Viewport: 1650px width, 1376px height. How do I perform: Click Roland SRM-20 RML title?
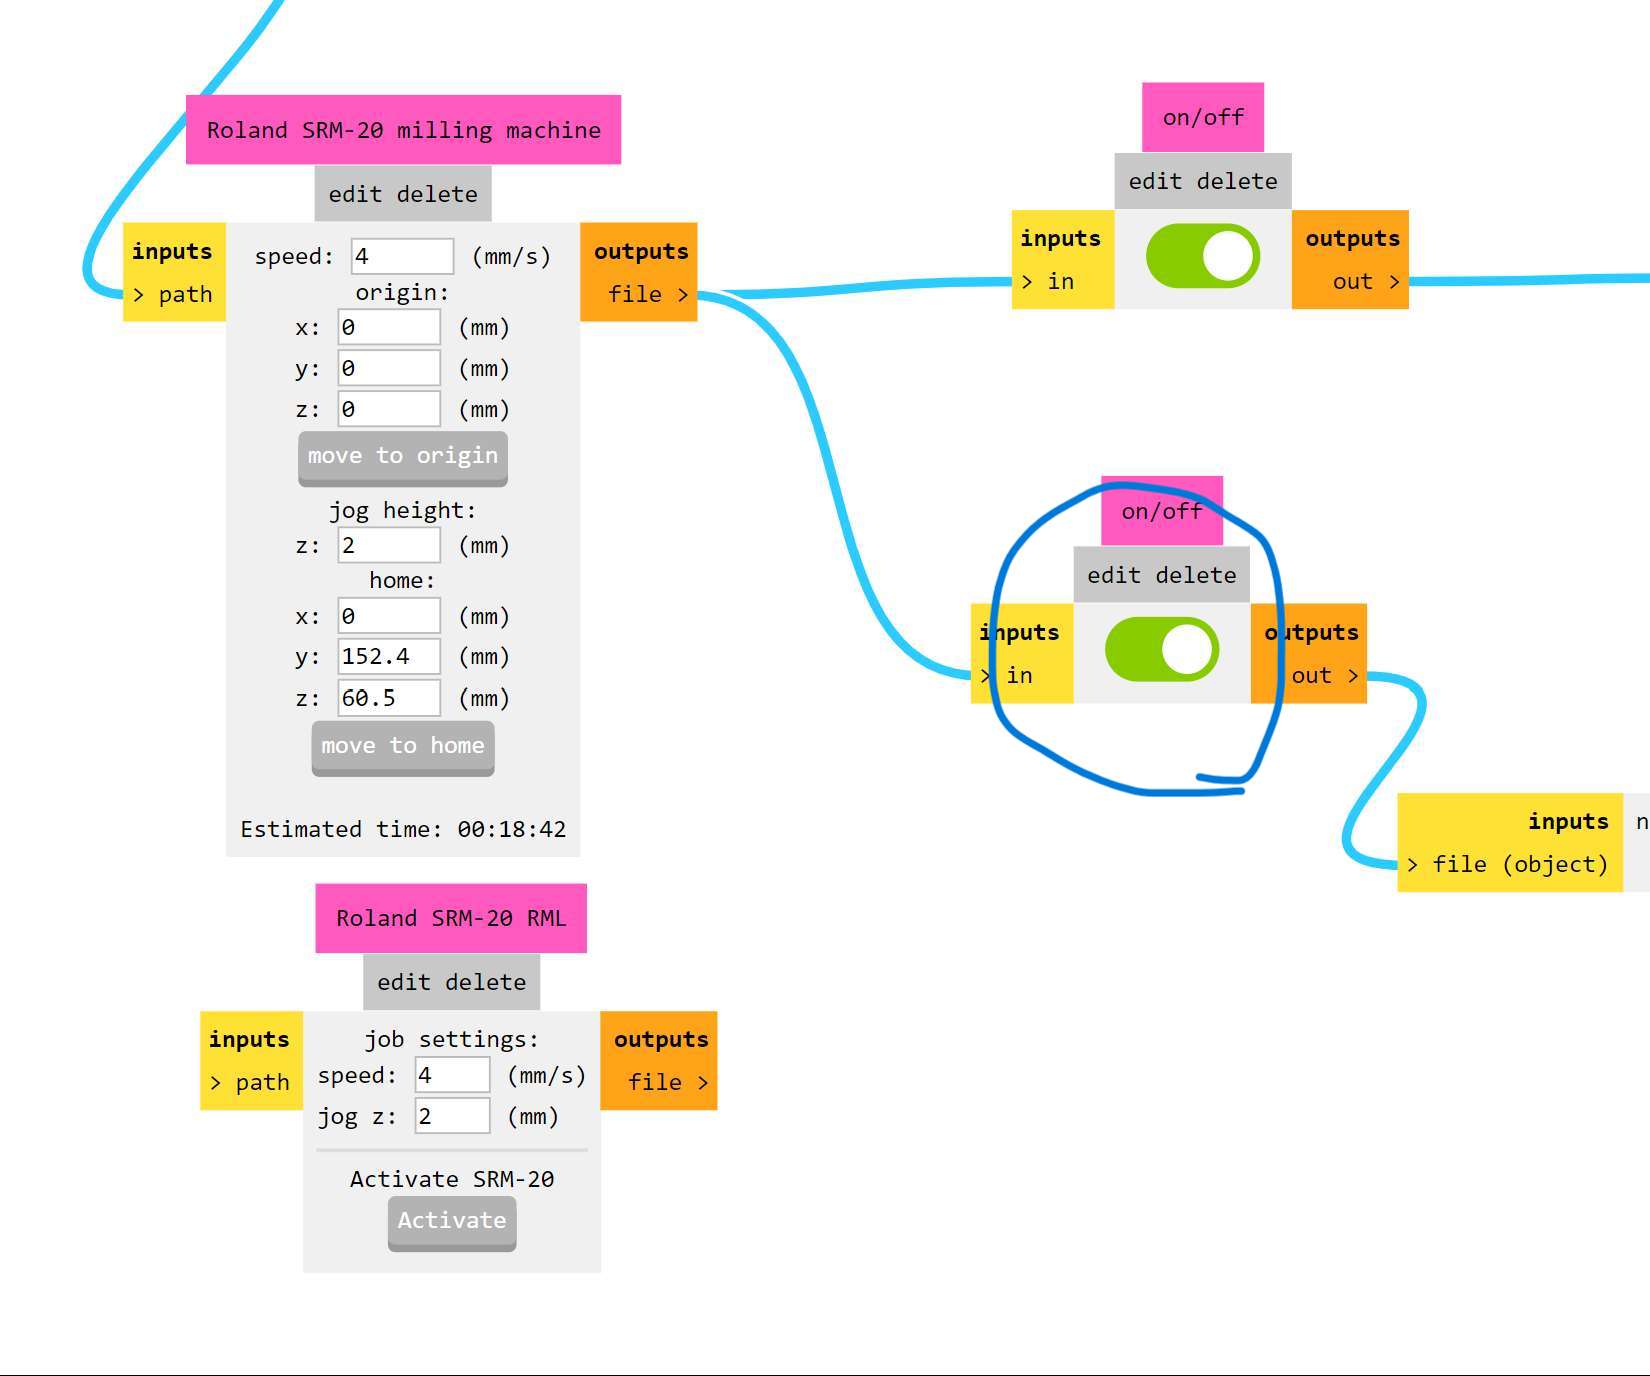[x=451, y=918]
